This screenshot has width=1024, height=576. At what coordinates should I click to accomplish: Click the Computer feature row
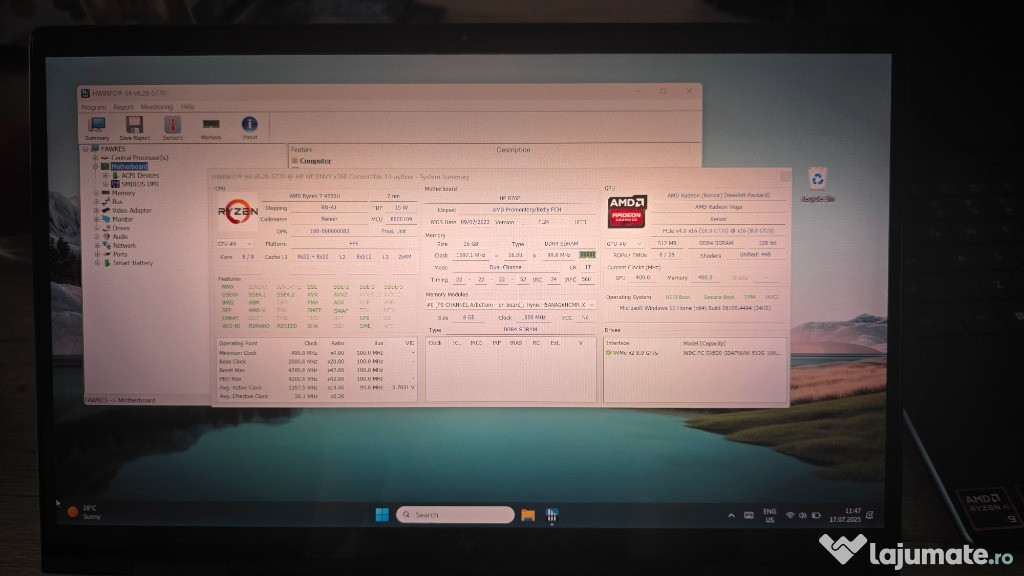point(315,161)
